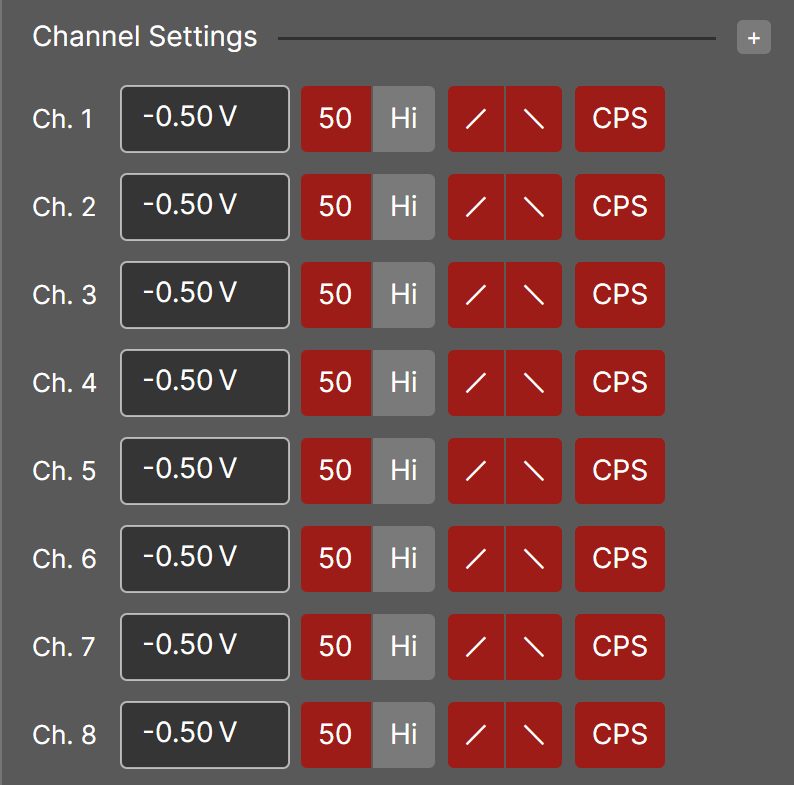Edit Ch. 1 threshold voltage field

tap(205, 119)
